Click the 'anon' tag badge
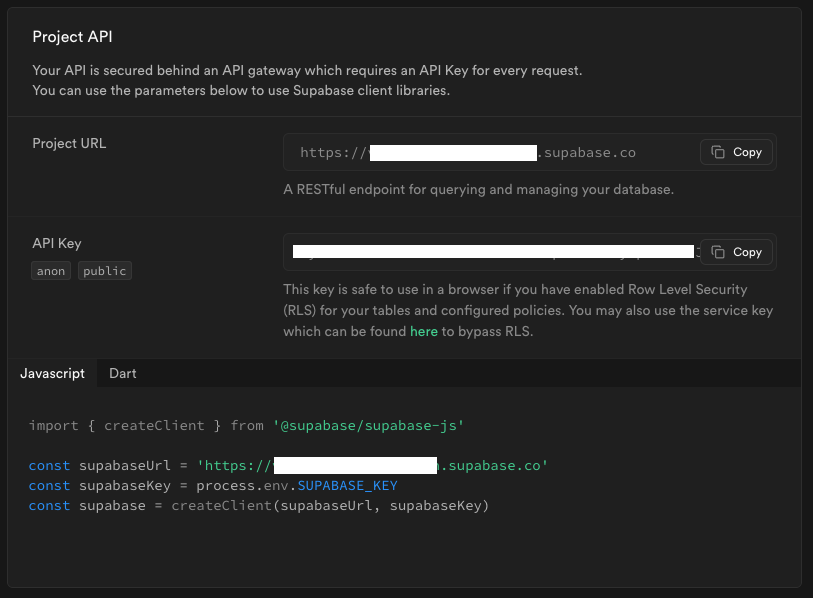Image resolution: width=813 pixels, height=598 pixels. tap(51, 271)
